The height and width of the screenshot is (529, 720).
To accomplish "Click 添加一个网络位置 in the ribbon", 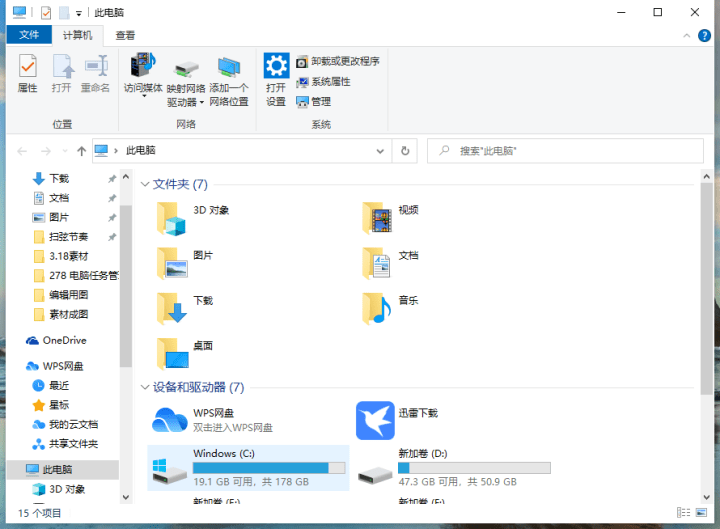I will point(229,71).
